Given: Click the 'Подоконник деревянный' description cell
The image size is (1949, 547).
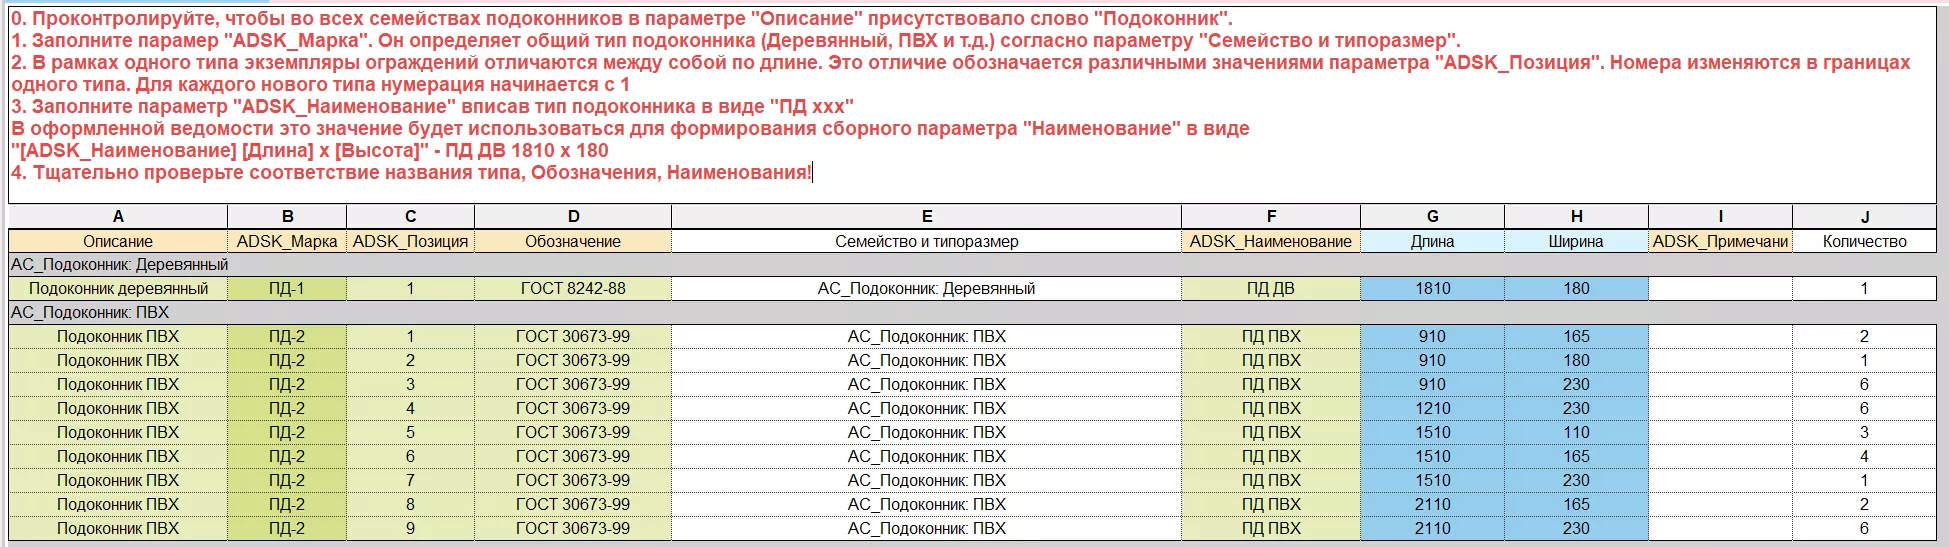Looking at the screenshot, I should tap(118, 288).
